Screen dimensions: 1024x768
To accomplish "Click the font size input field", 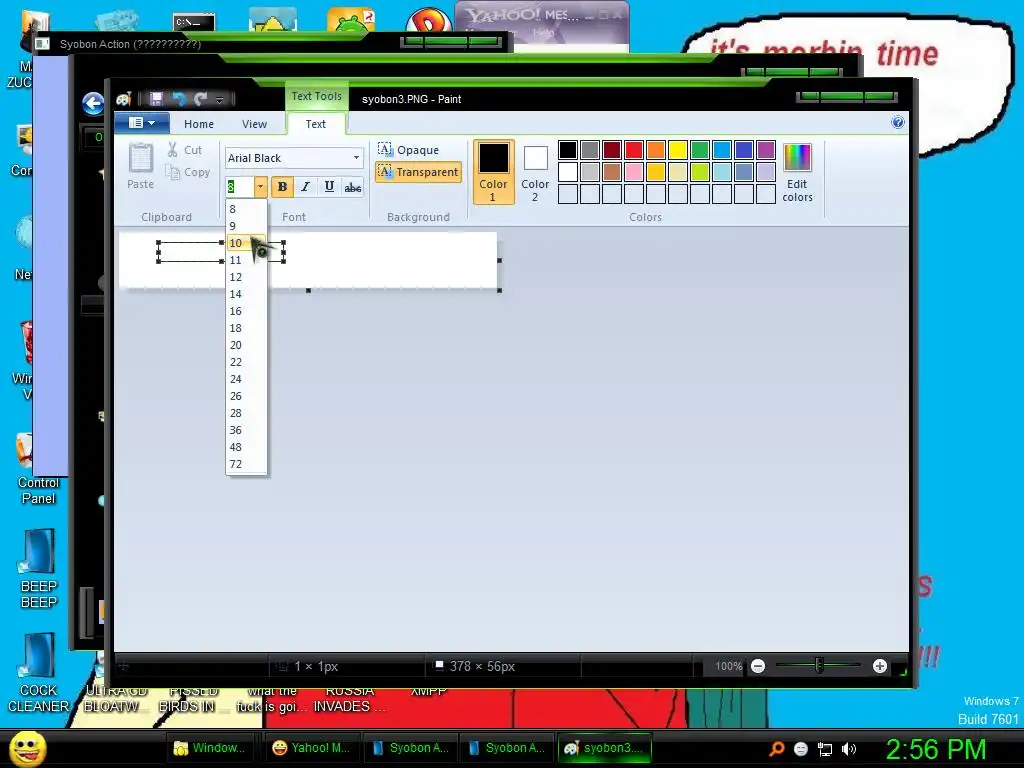I will pos(239,187).
